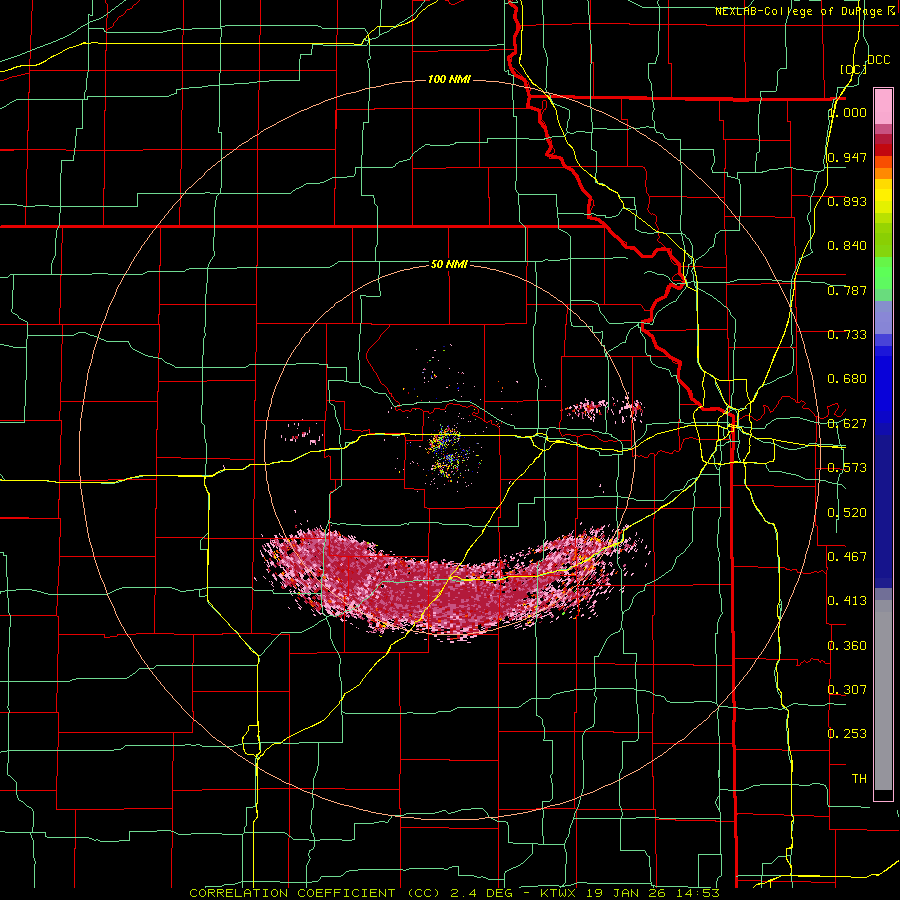
Task: Click the 0.840 color scale value
Action: (847, 246)
